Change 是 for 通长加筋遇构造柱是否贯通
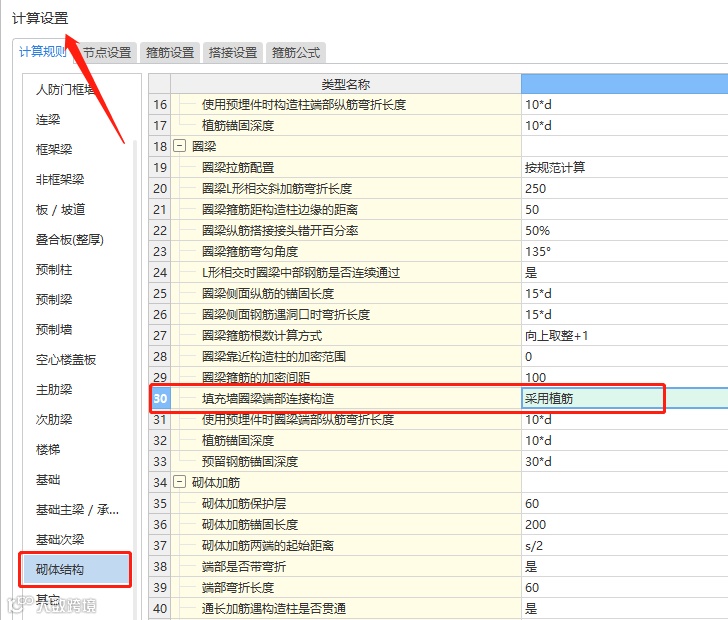Screen dimensions: 728x620 (x=624, y=608)
